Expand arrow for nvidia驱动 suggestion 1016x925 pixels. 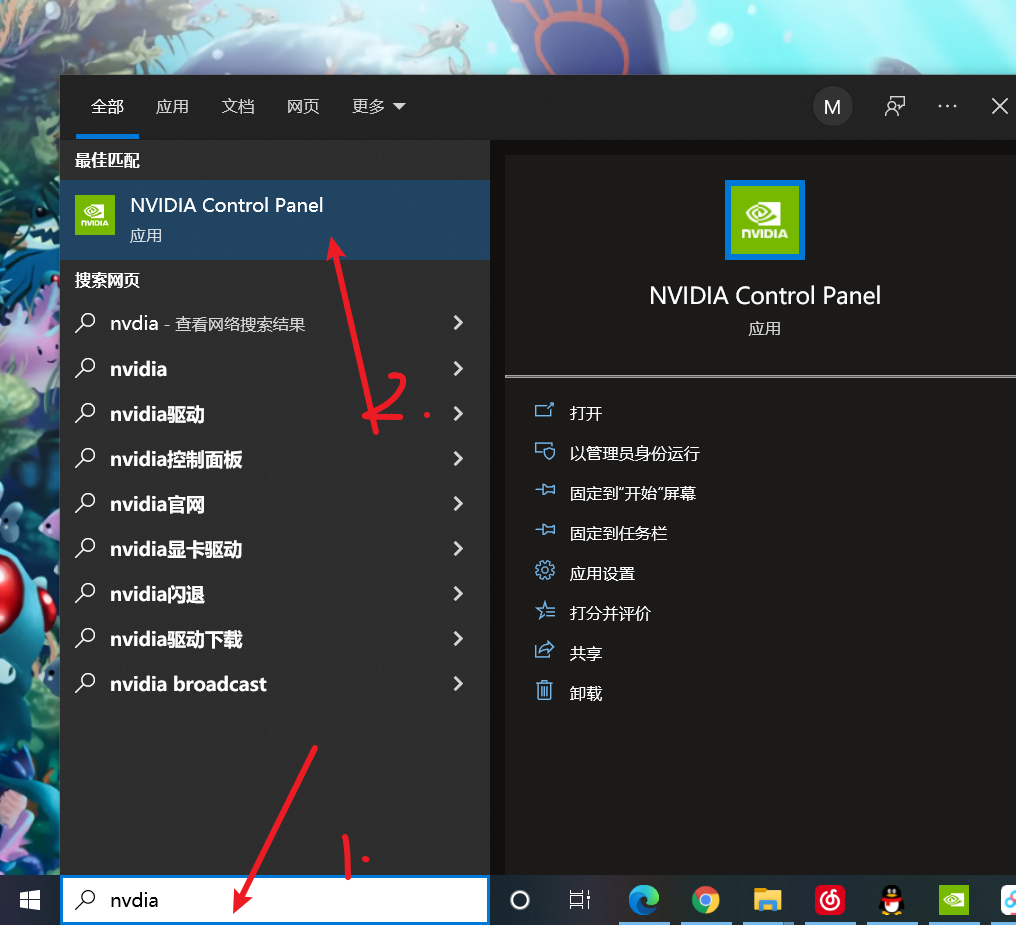click(458, 413)
